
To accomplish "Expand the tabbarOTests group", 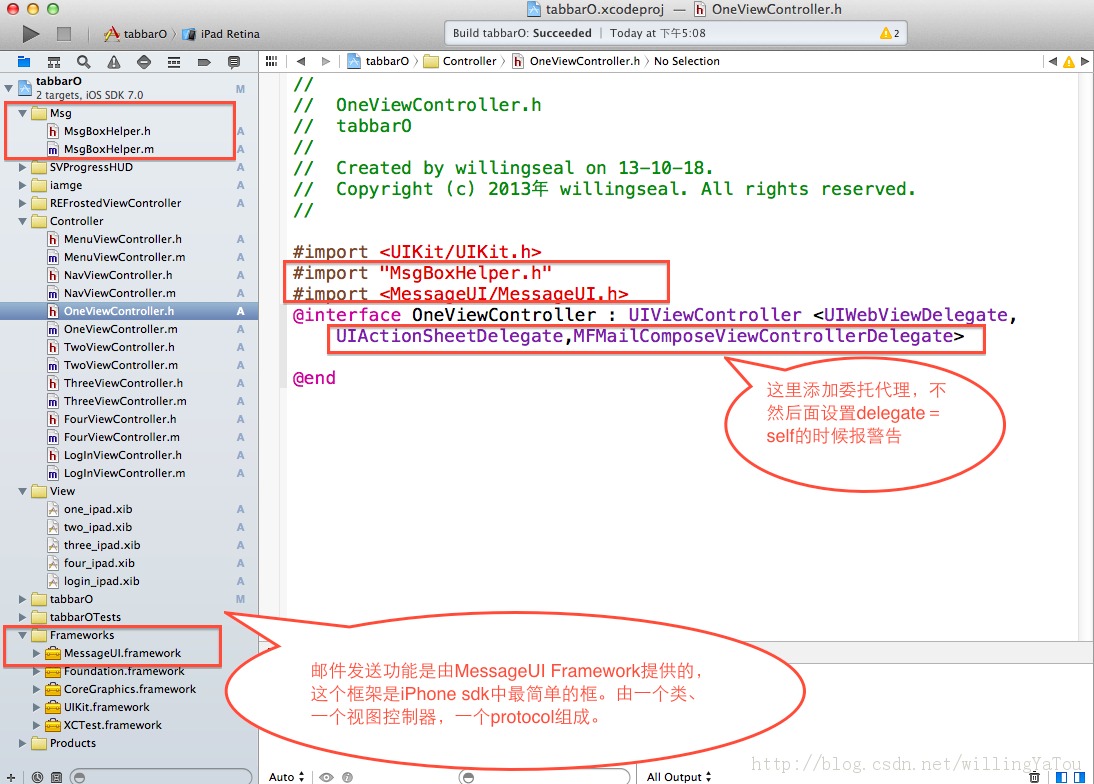I will [x=22, y=617].
